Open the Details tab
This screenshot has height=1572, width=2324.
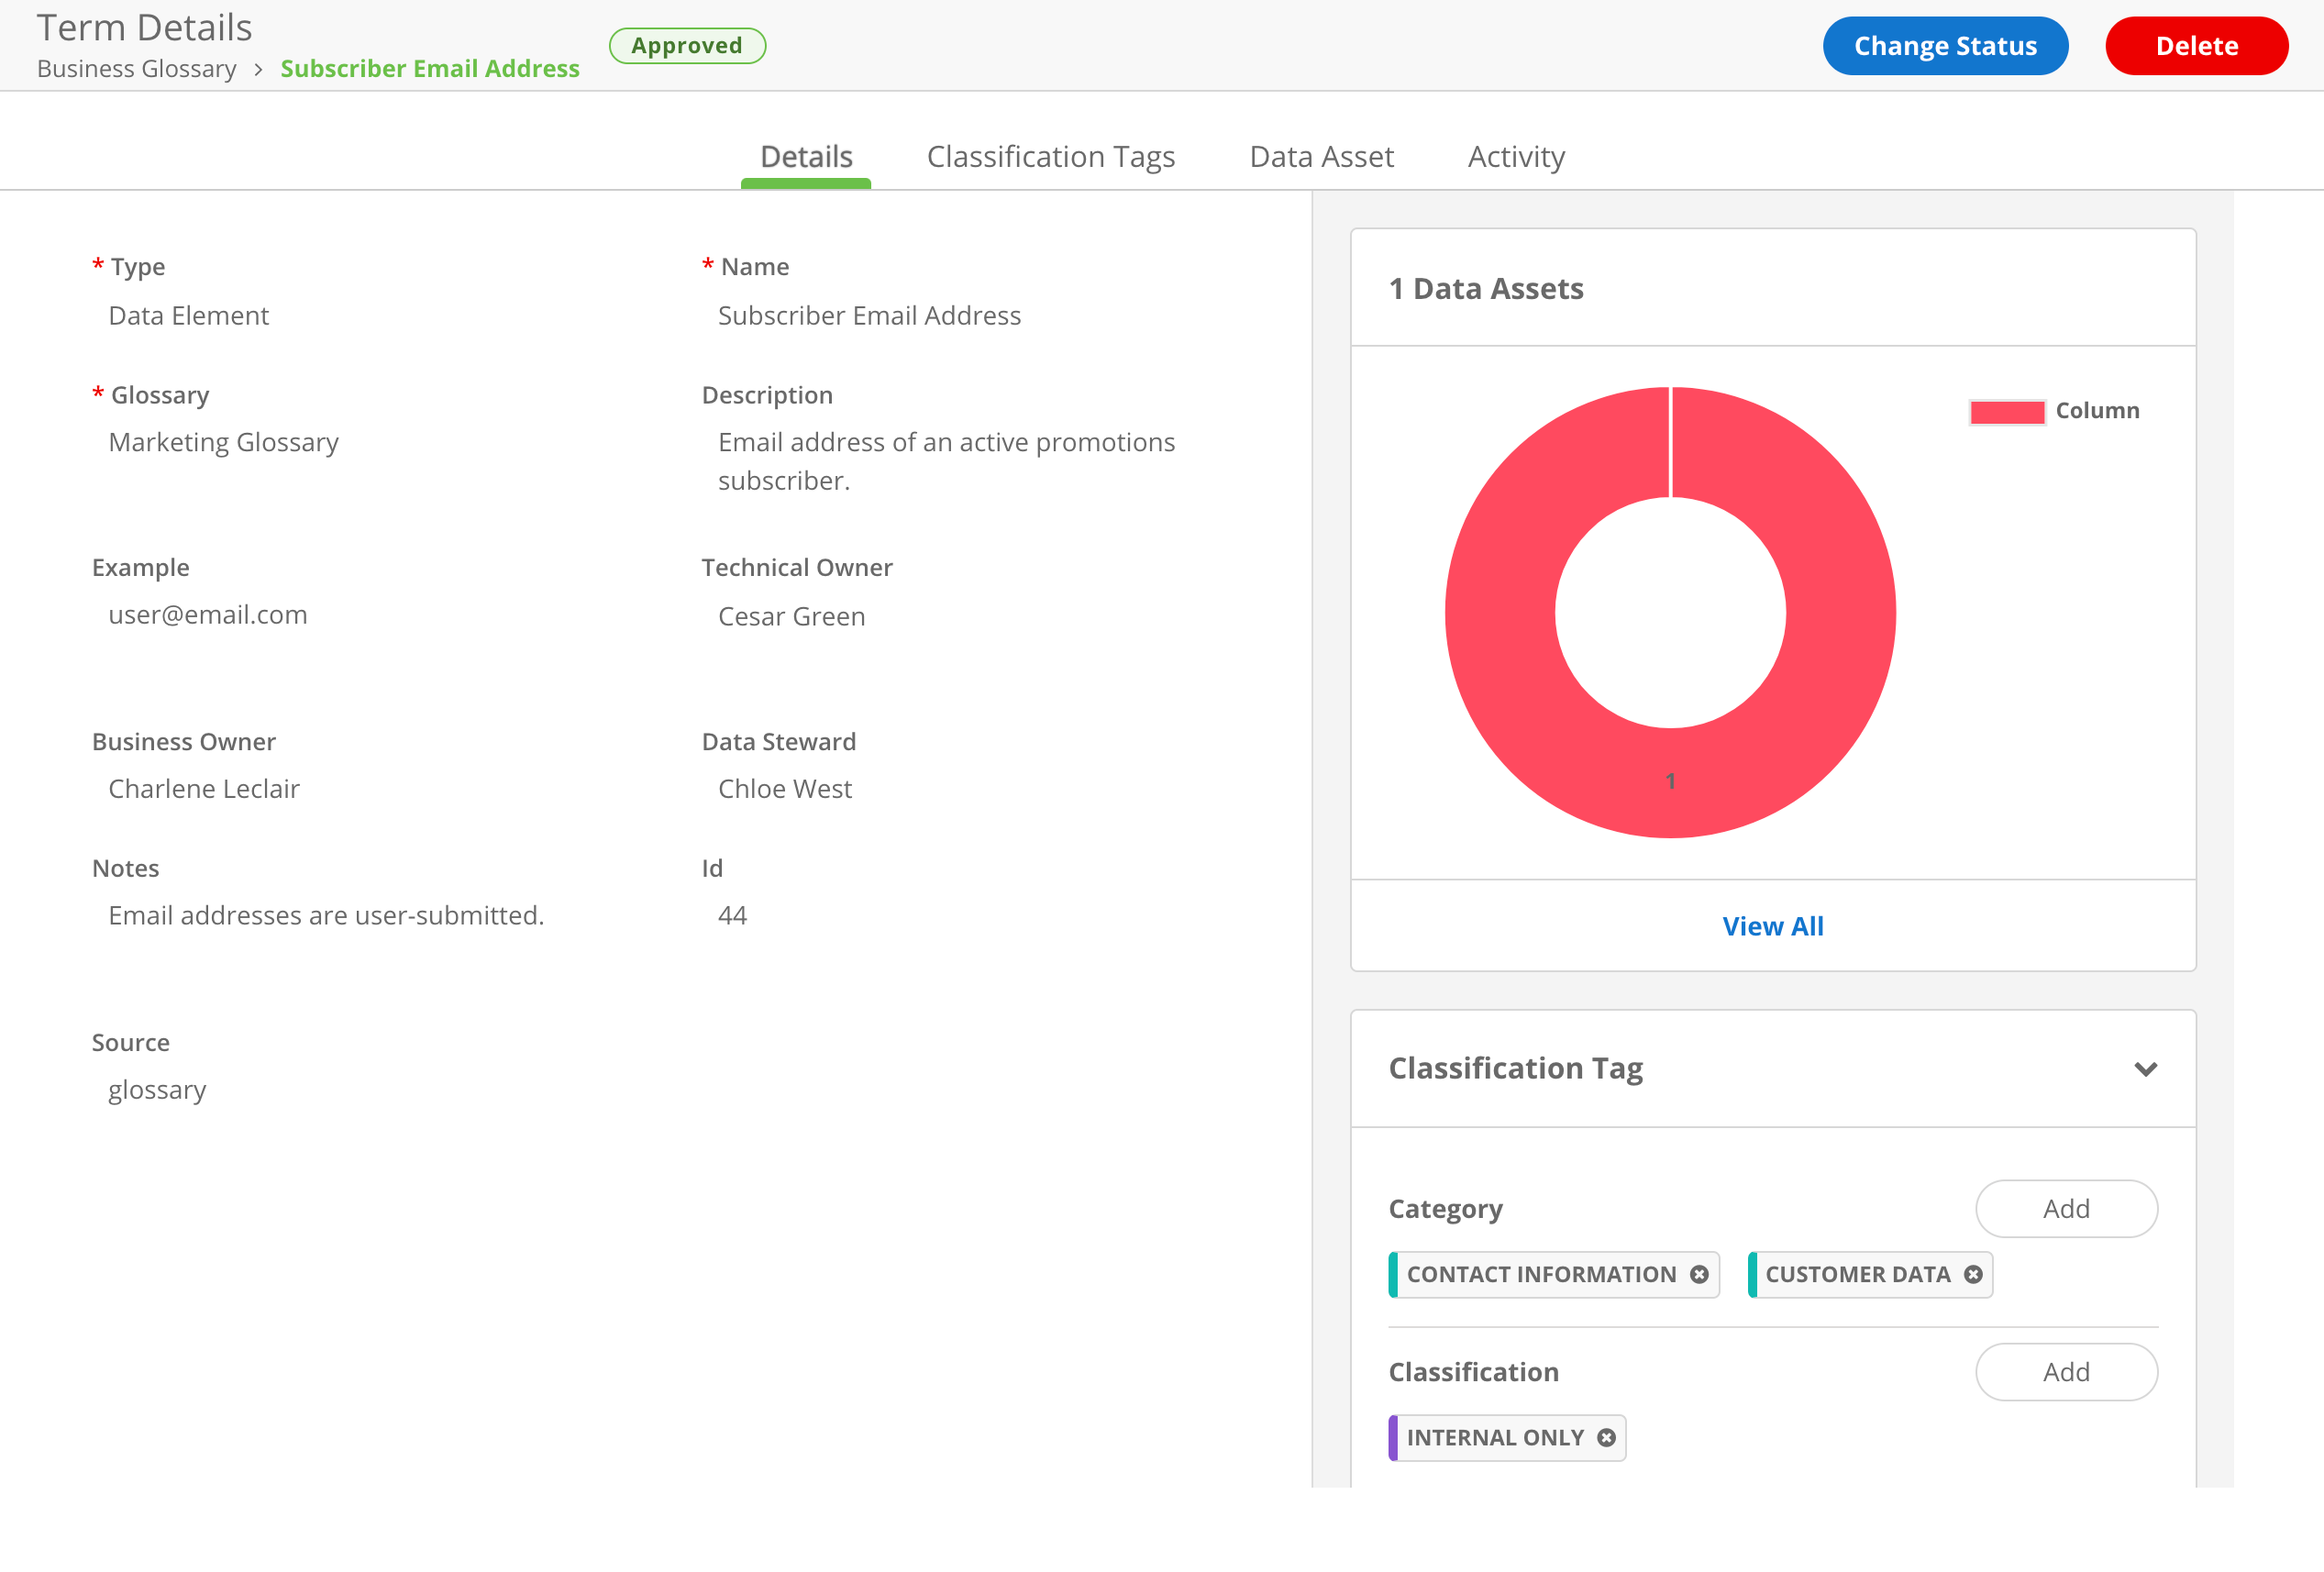[806, 157]
